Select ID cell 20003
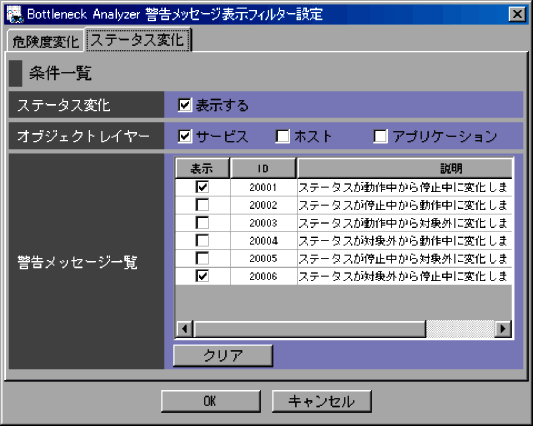The width and height of the screenshot is (533, 426). point(263,223)
